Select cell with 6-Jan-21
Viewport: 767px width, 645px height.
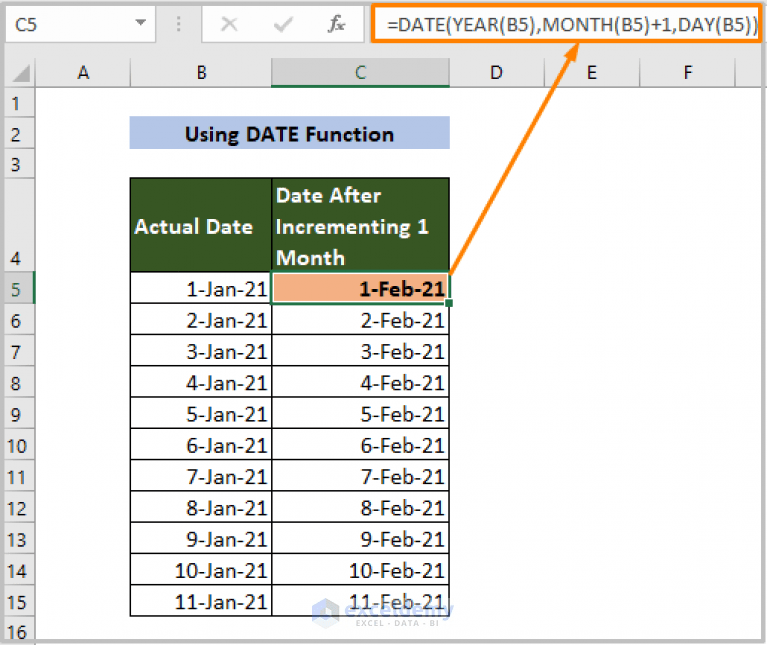point(201,445)
